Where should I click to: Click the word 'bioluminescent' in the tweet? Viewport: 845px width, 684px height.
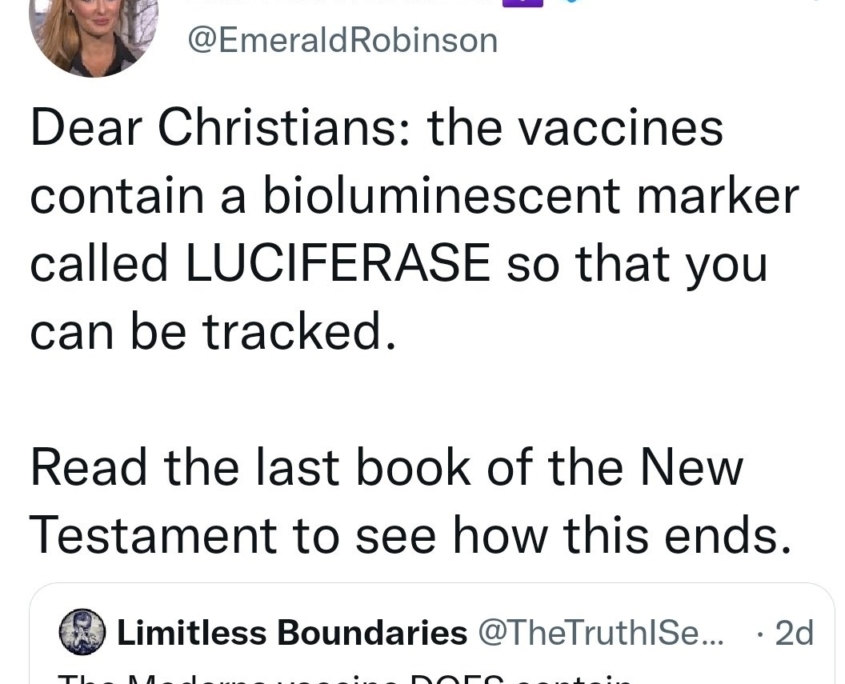tap(441, 195)
